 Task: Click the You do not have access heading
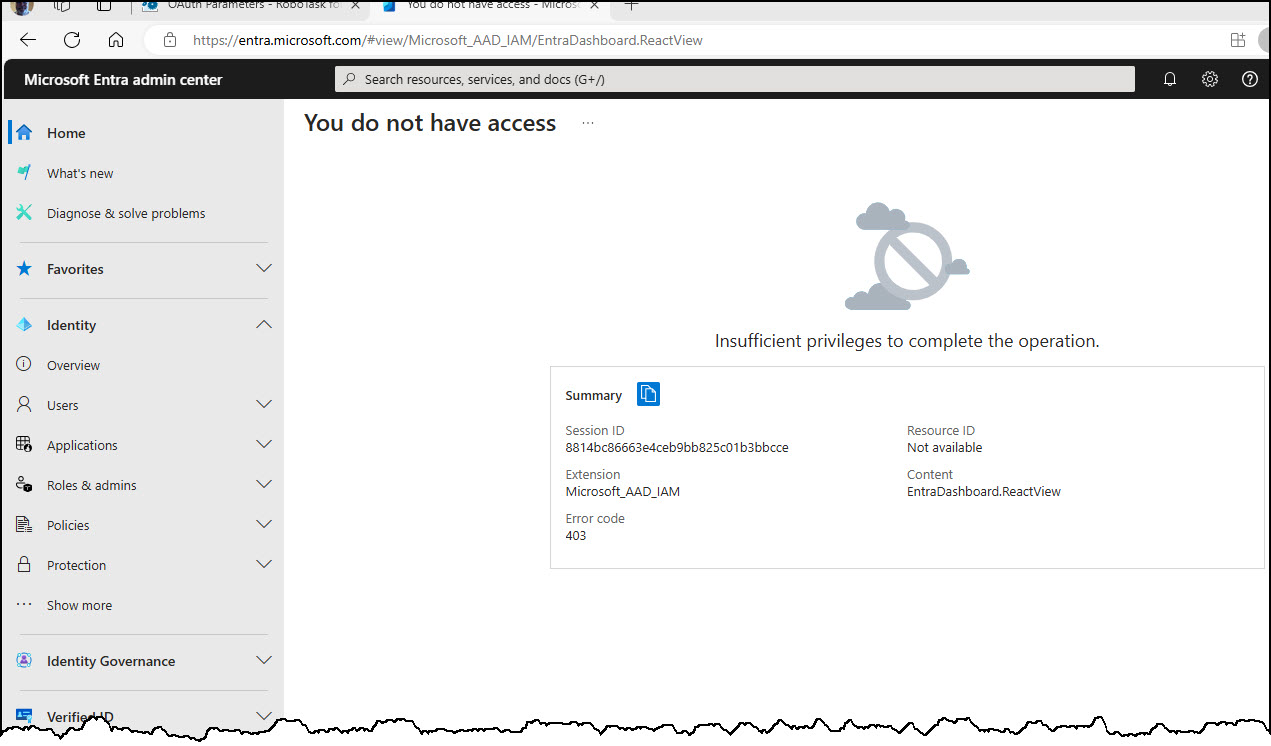430,123
